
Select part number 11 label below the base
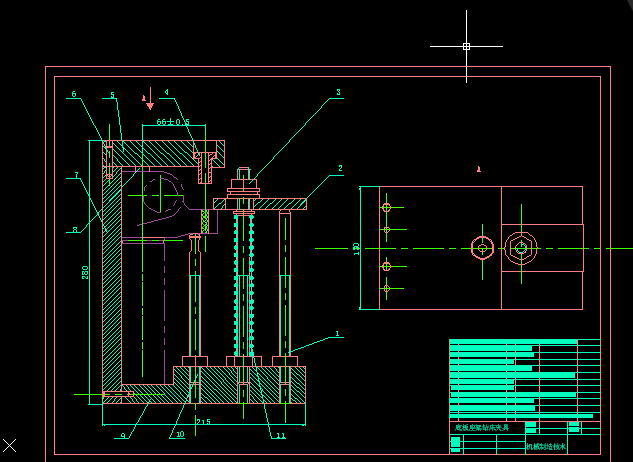coord(281,436)
